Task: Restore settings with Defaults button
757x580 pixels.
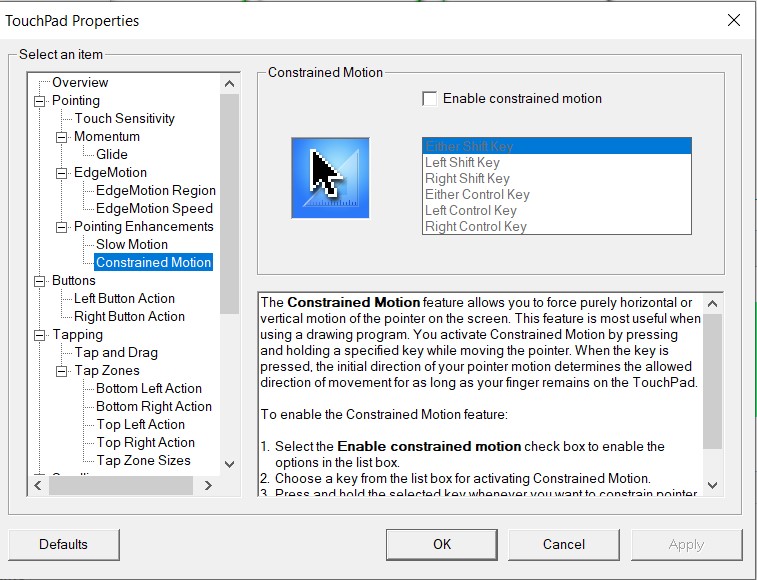Action: (x=63, y=544)
